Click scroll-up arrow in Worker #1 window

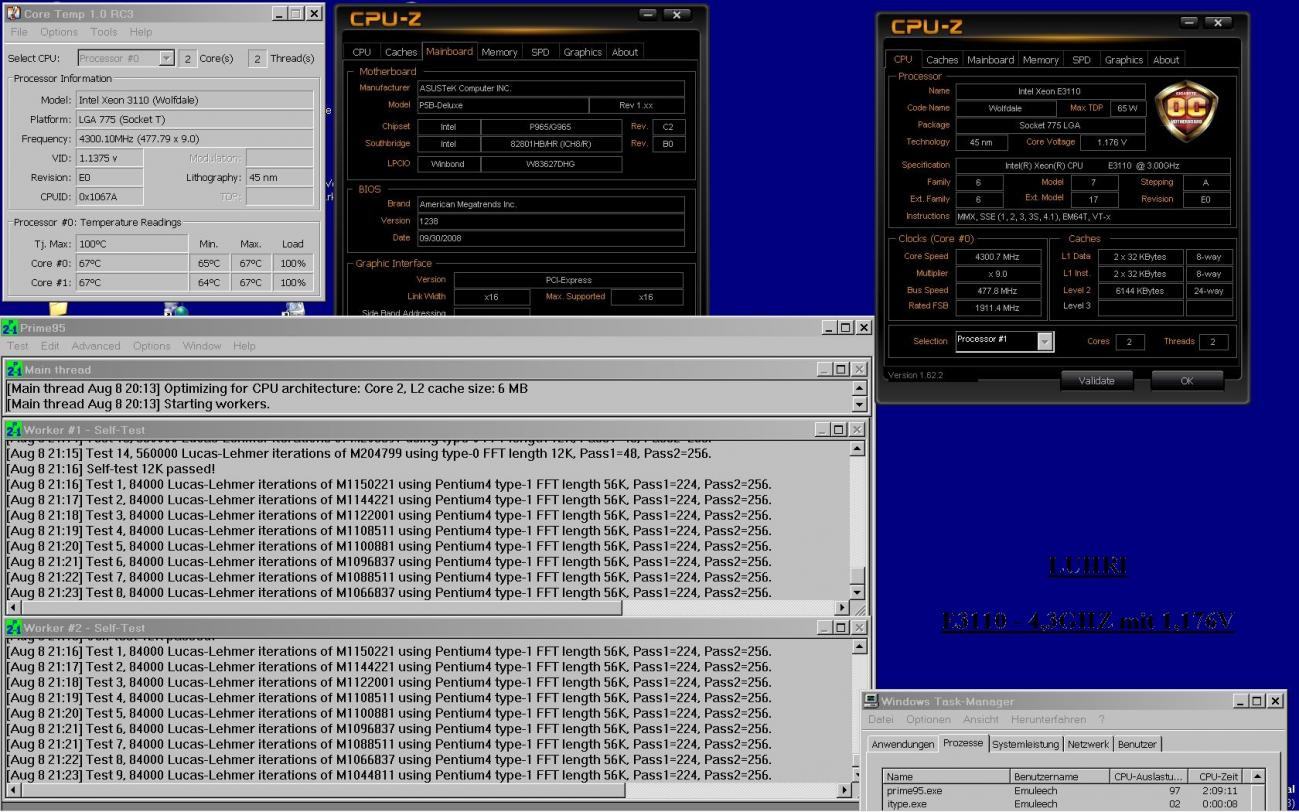858,448
